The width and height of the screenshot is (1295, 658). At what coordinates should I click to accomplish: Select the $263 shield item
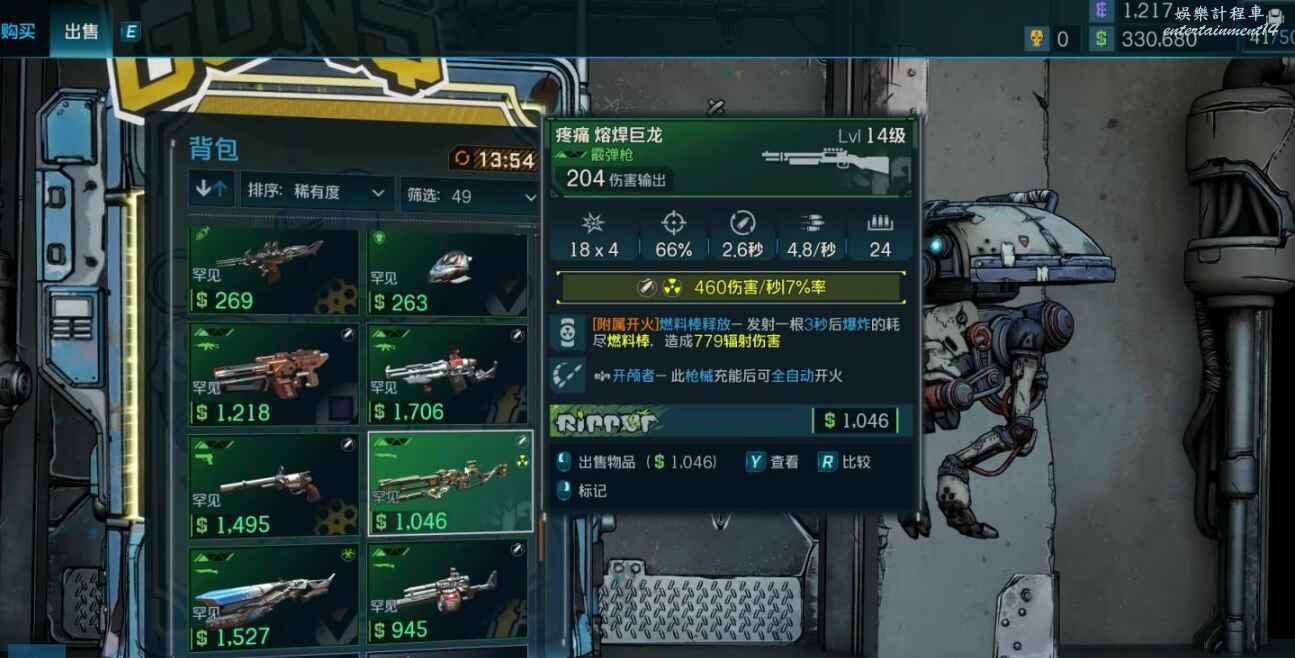pos(447,273)
